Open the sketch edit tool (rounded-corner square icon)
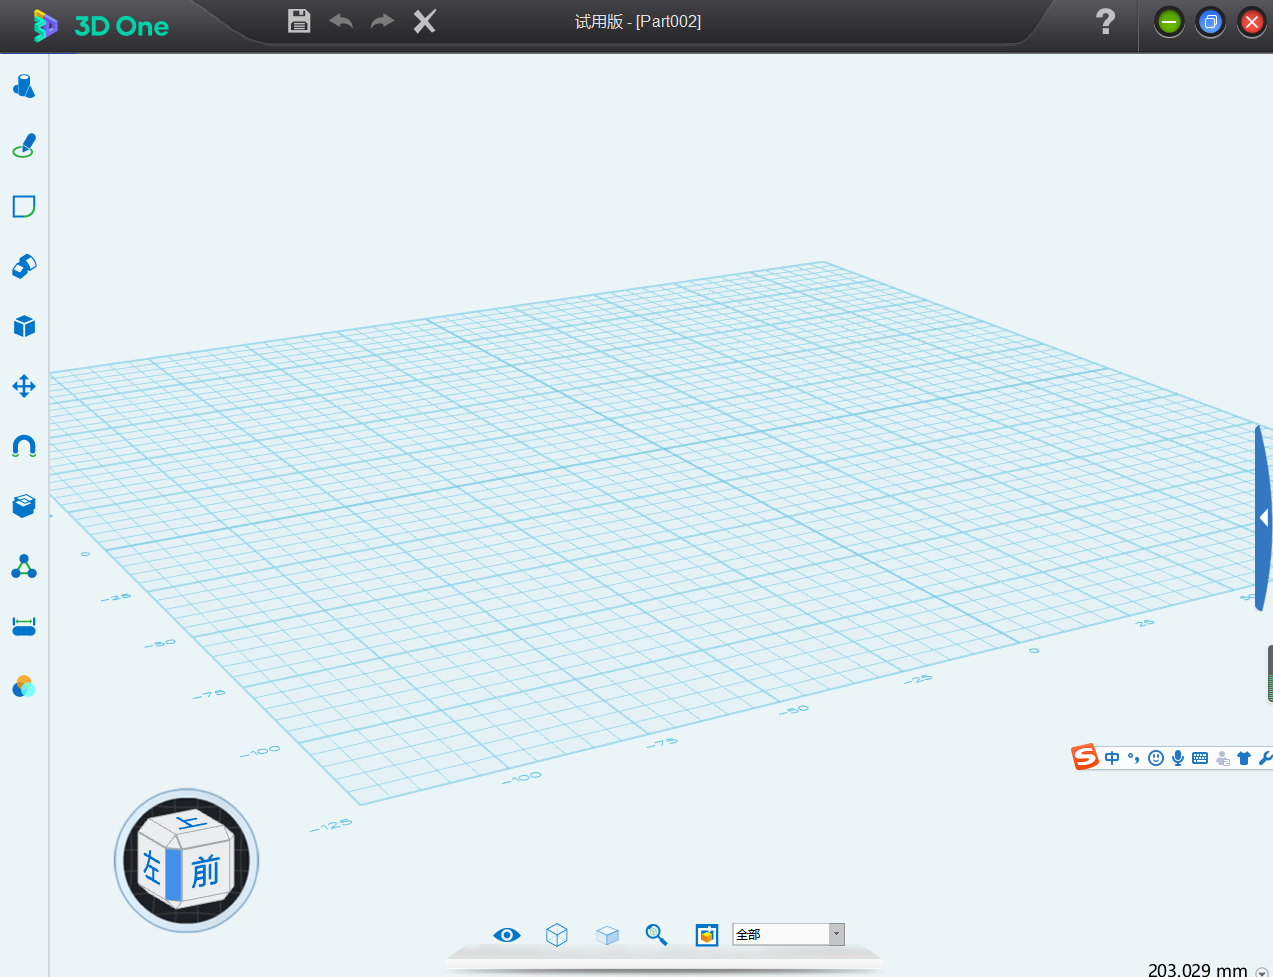The width and height of the screenshot is (1273, 977). tap(24, 206)
